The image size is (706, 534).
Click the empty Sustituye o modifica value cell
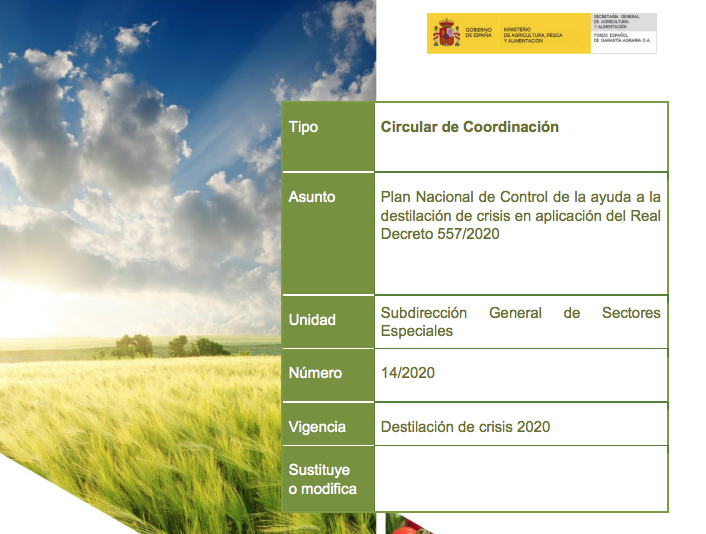(x=520, y=479)
